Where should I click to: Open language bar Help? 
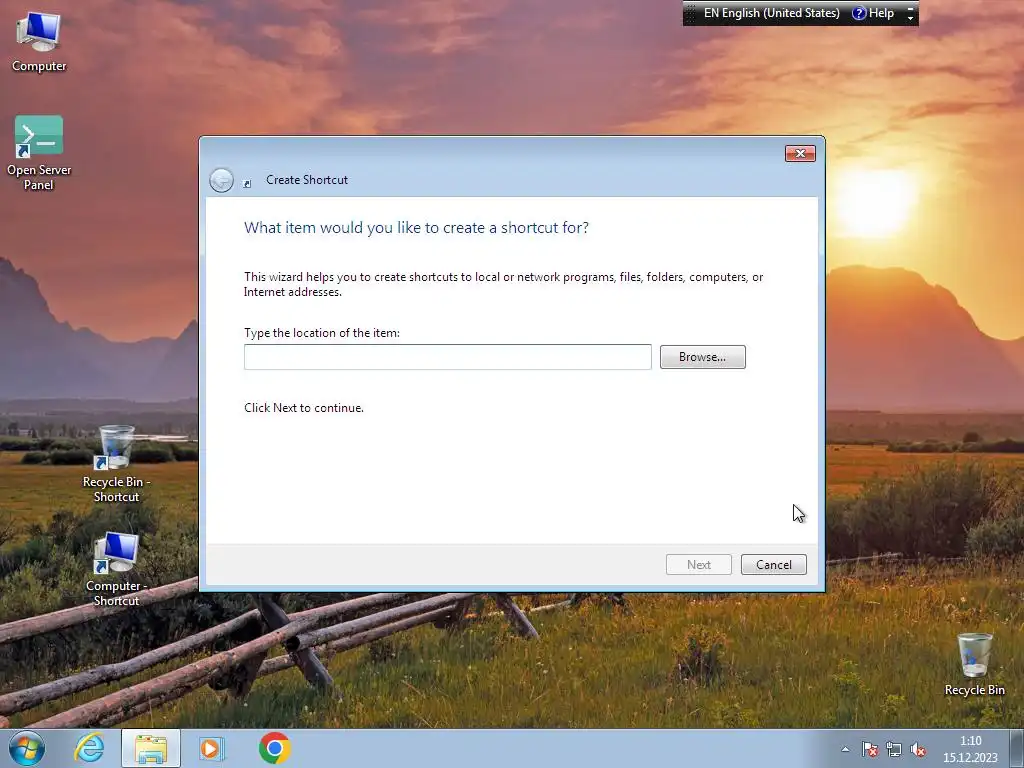coord(873,13)
